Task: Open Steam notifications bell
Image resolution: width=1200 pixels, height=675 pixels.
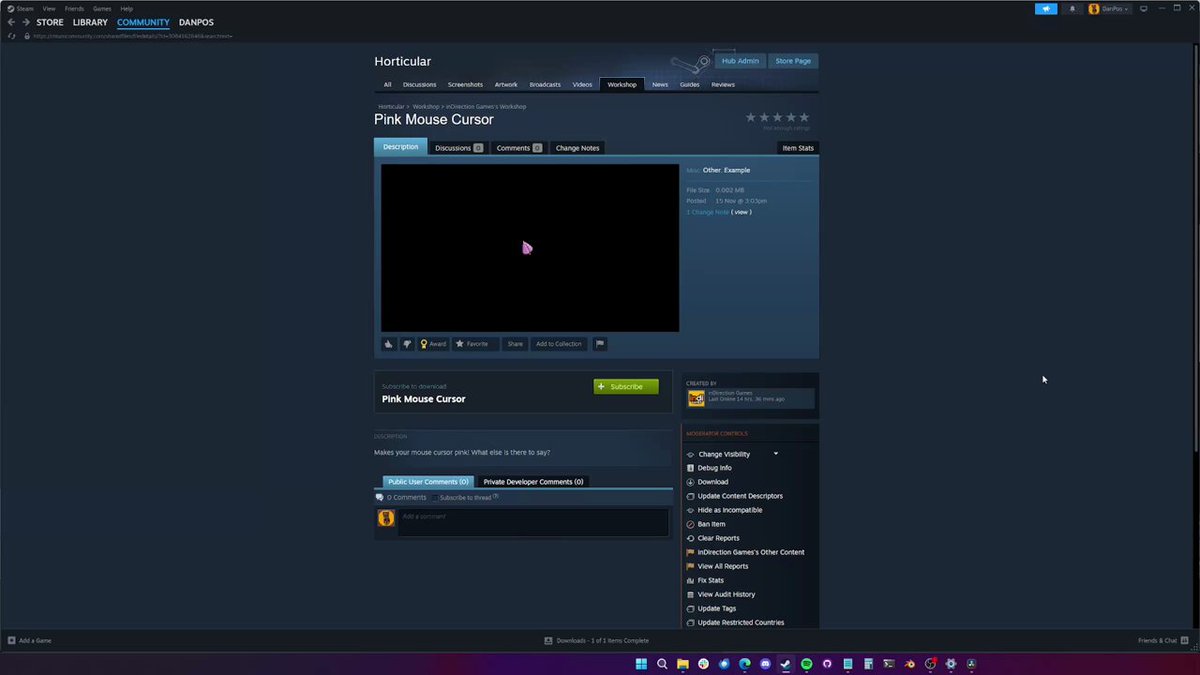Action: click(1072, 9)
